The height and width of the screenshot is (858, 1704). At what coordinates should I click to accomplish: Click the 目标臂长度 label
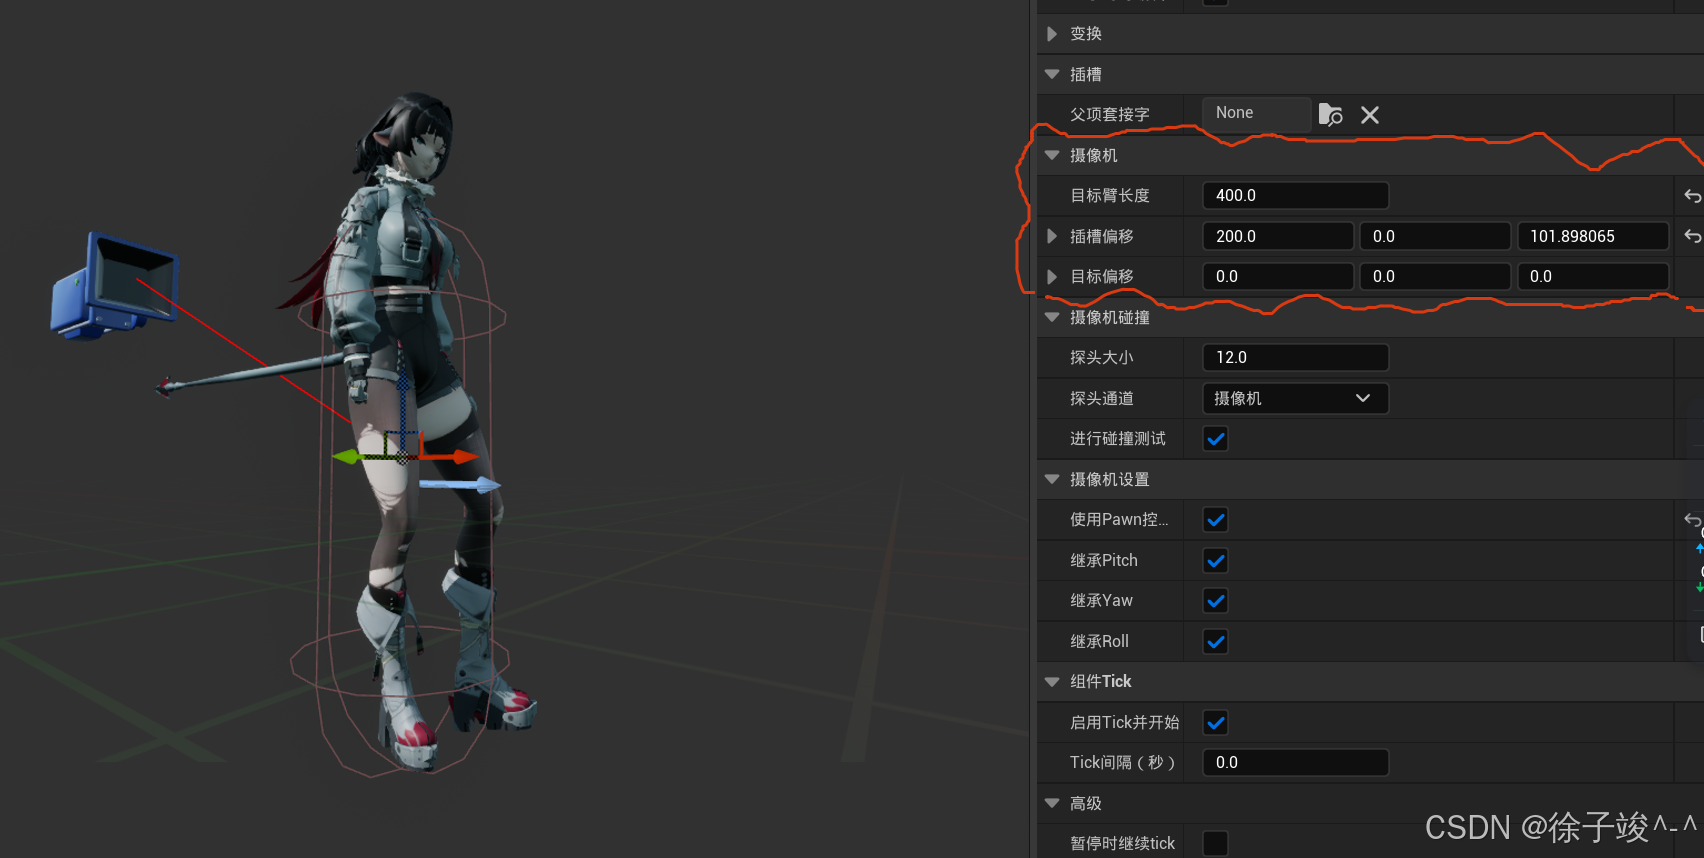click(x=1110, y=196)
